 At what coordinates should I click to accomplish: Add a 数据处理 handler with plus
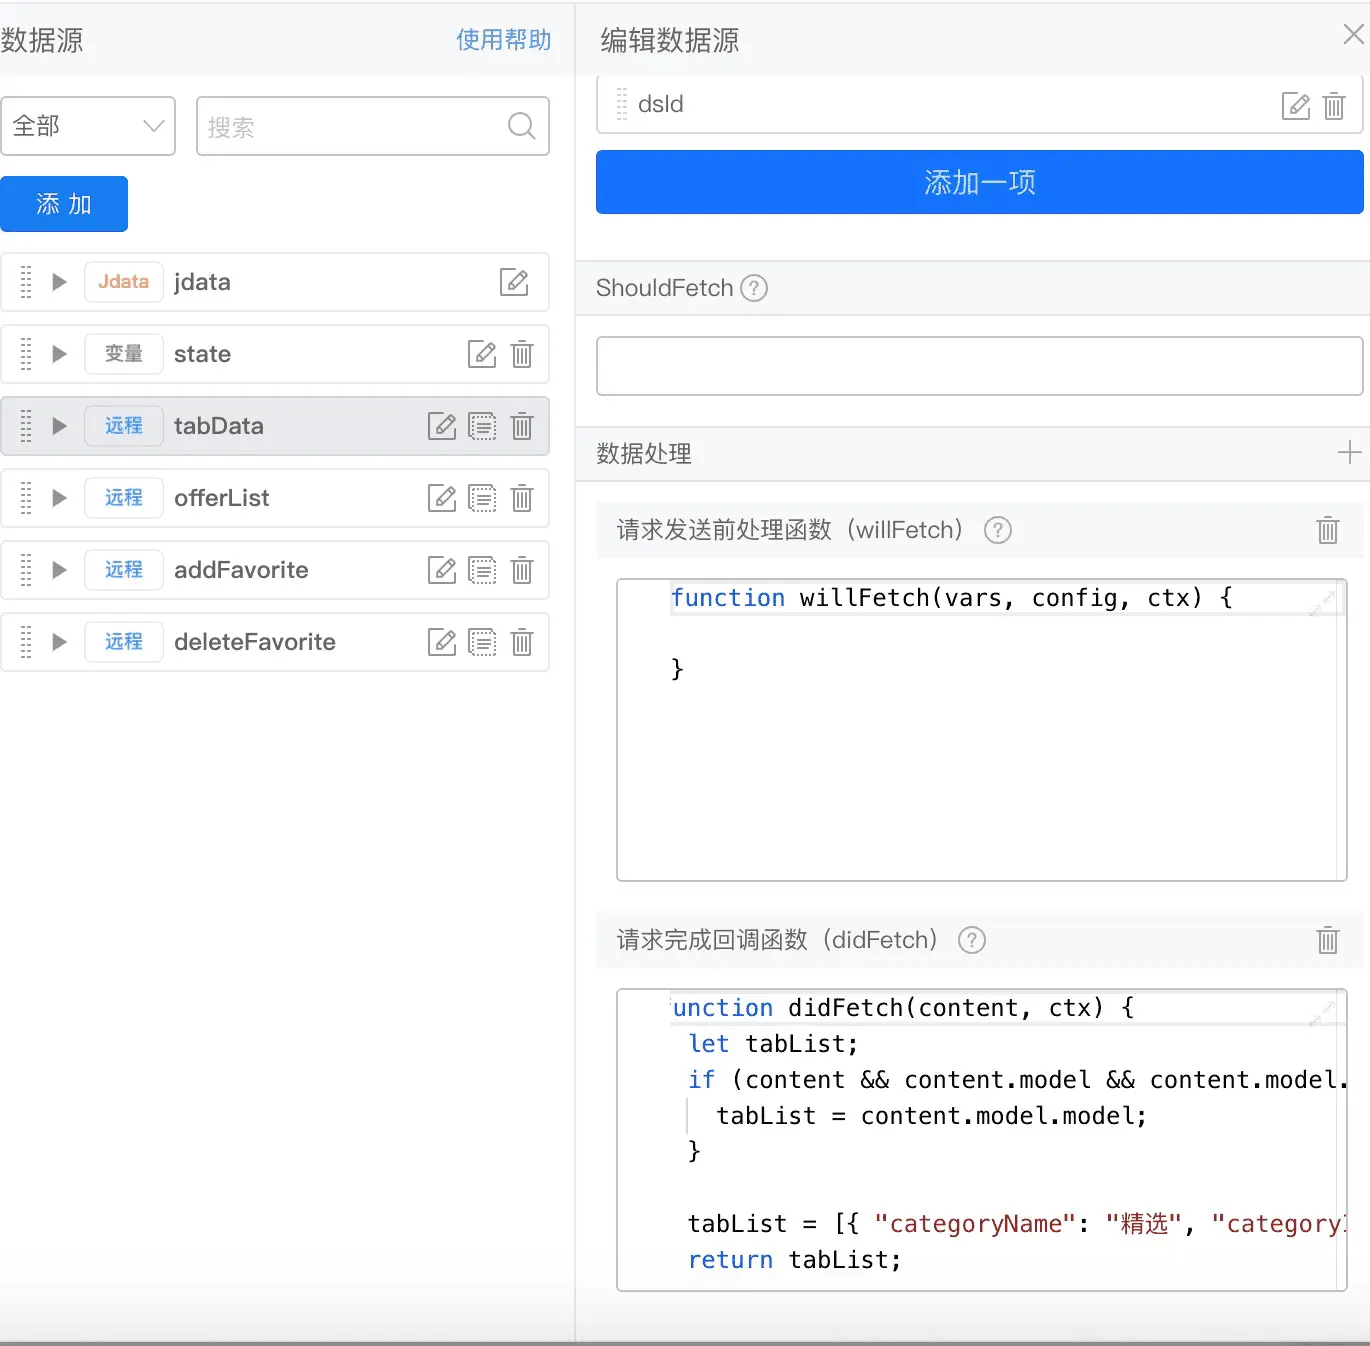click(1349, 452)
